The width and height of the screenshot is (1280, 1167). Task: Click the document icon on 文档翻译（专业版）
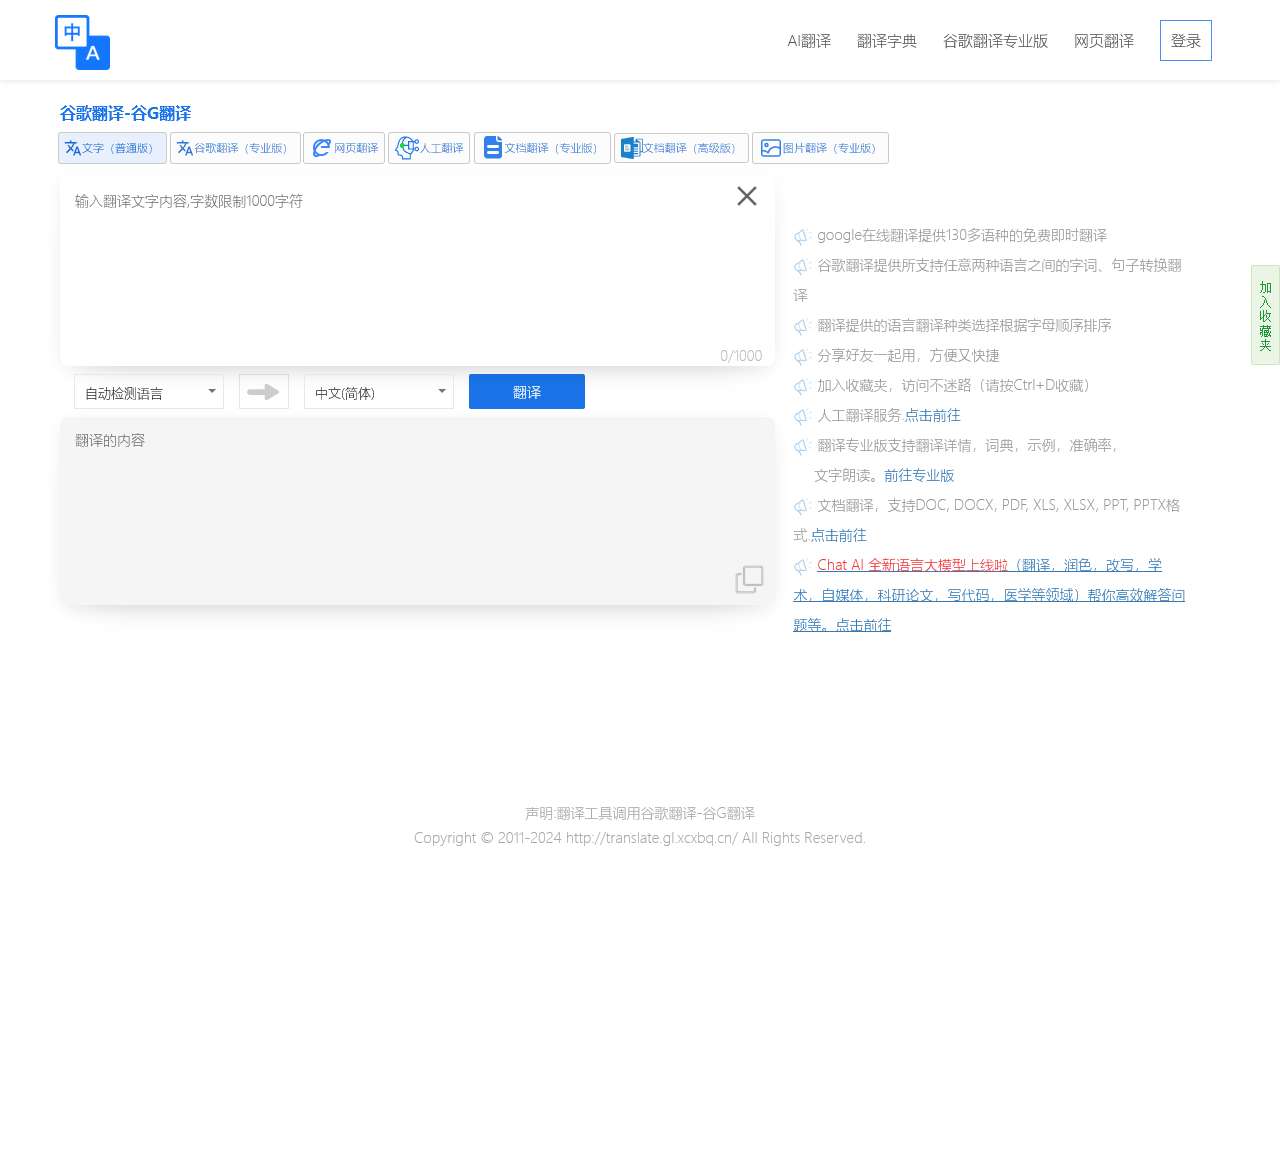pyautogui.click(x=493, y=148)
